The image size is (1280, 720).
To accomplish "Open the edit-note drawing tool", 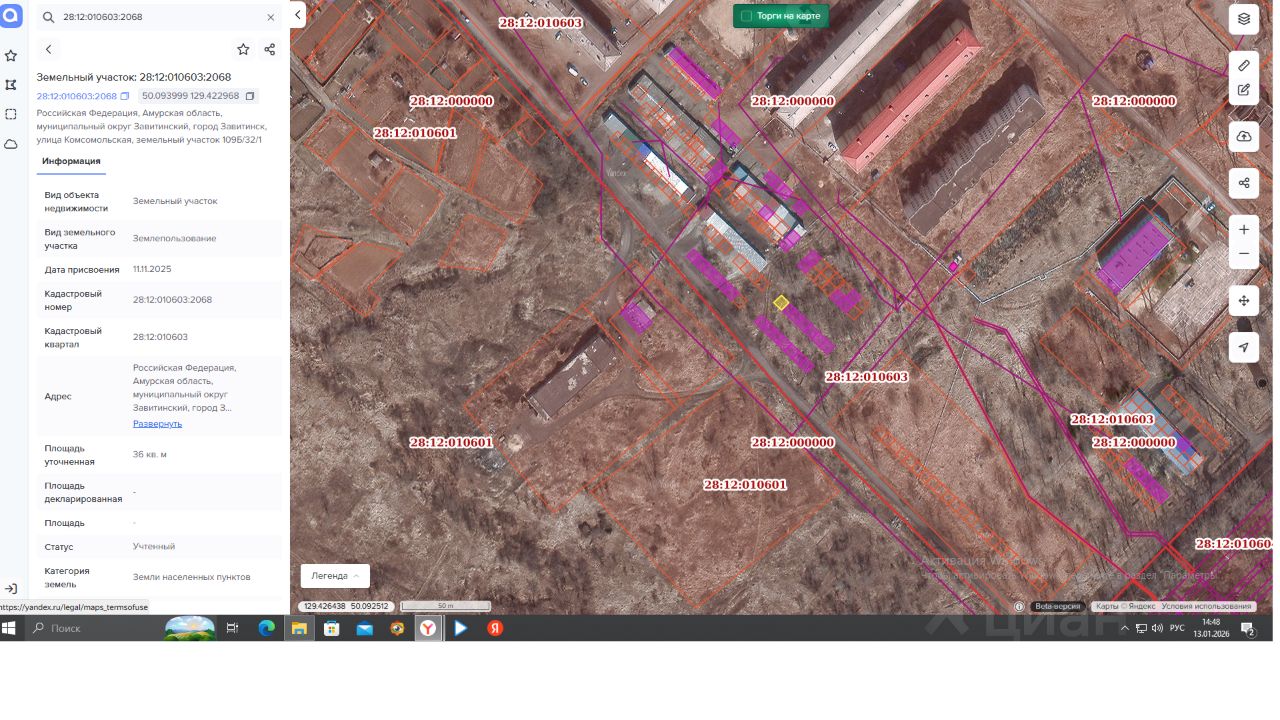I will point(1244,90).
